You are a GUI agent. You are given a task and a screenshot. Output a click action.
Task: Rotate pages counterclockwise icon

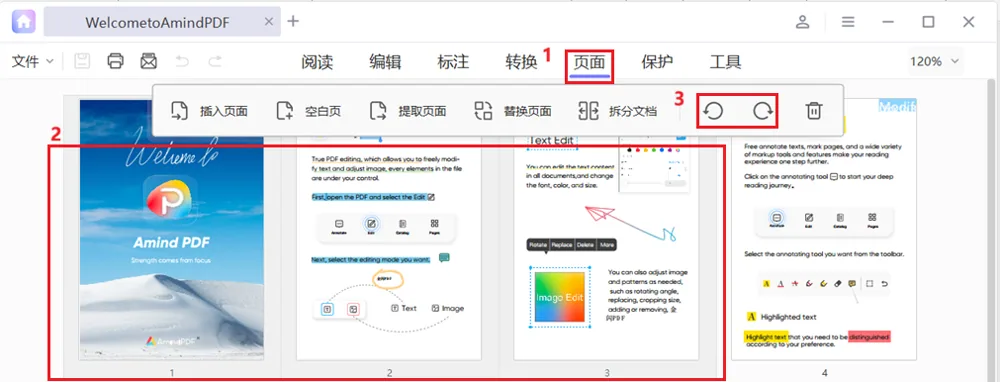[x=713, y=111]
